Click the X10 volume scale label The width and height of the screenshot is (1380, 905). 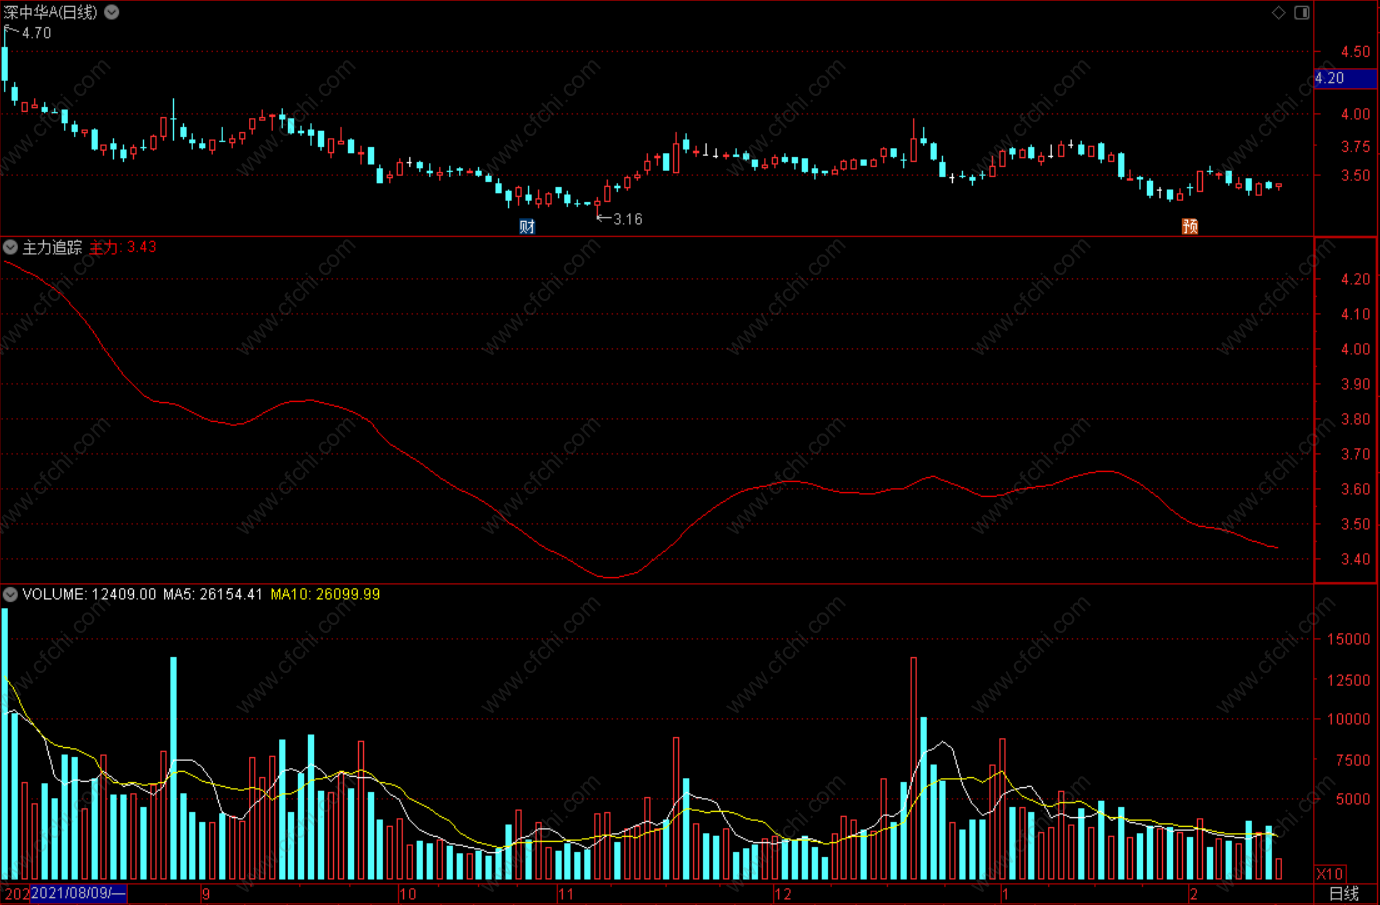[1329, 874]
